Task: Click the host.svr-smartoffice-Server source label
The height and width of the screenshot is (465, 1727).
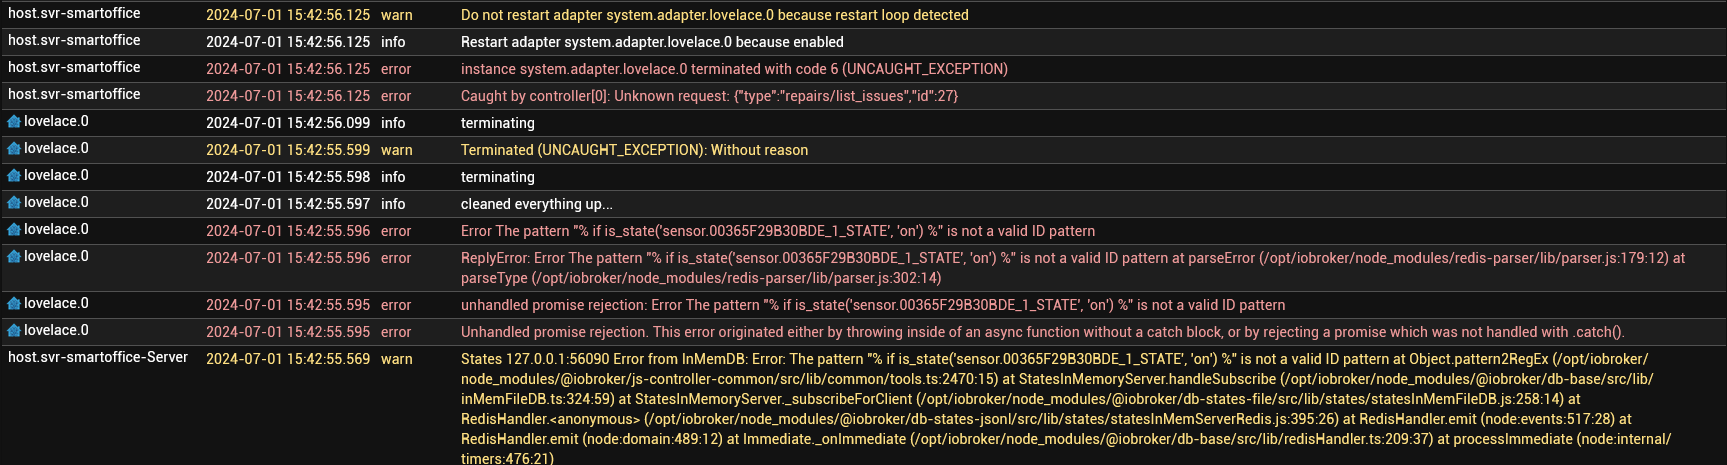Action: pyautogui.click(x=98, y=357)
